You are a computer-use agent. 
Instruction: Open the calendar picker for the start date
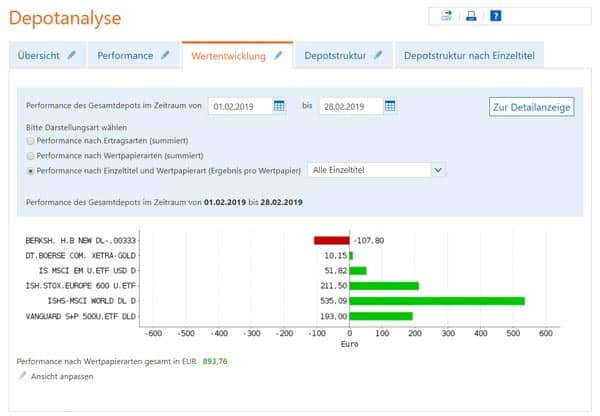pyautogui.click(x=279, y=106)
